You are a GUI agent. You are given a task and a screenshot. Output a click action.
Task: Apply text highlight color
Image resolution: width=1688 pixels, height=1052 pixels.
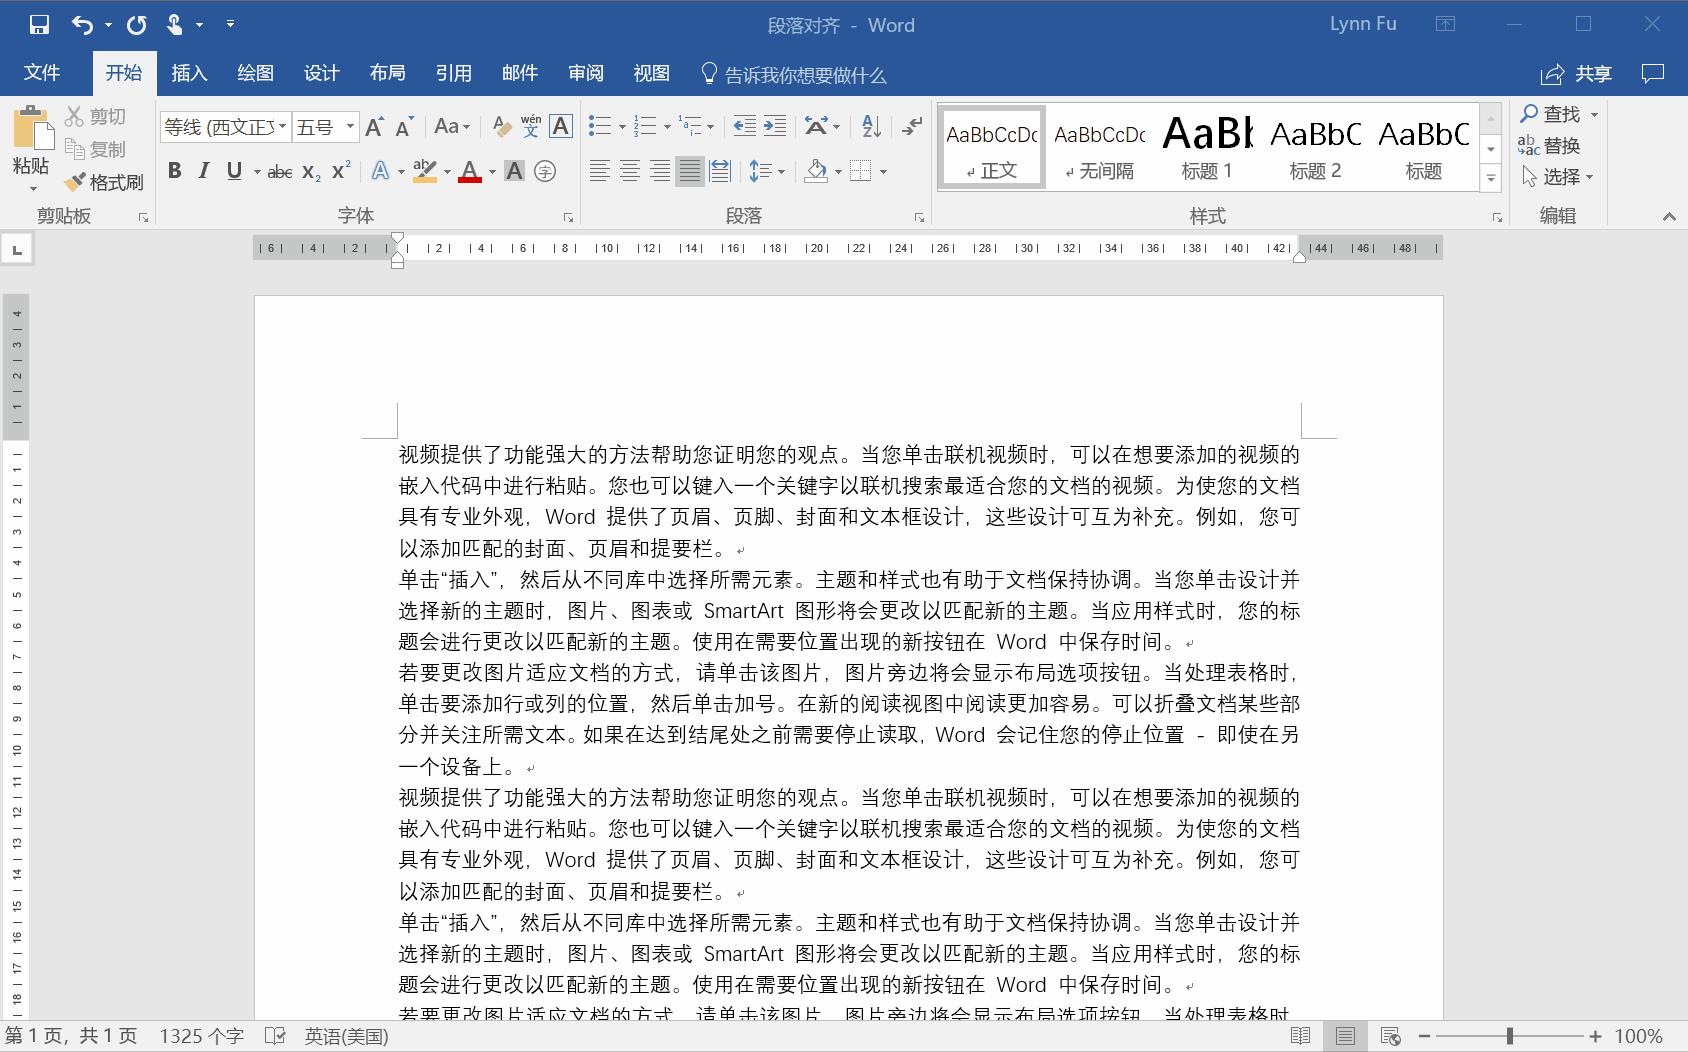pyautogui.click(x=424, y=171)
